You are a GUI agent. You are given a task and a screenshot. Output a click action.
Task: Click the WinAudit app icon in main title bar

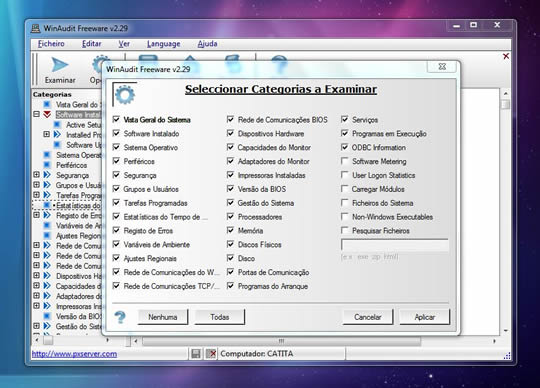click(x=36, y=28)
